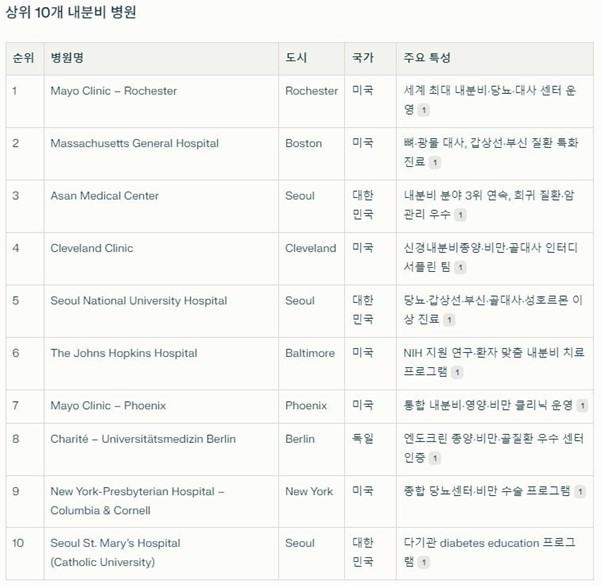
Task: Select the text The Johns Hopkins Hospital
Action: point(124,353)
